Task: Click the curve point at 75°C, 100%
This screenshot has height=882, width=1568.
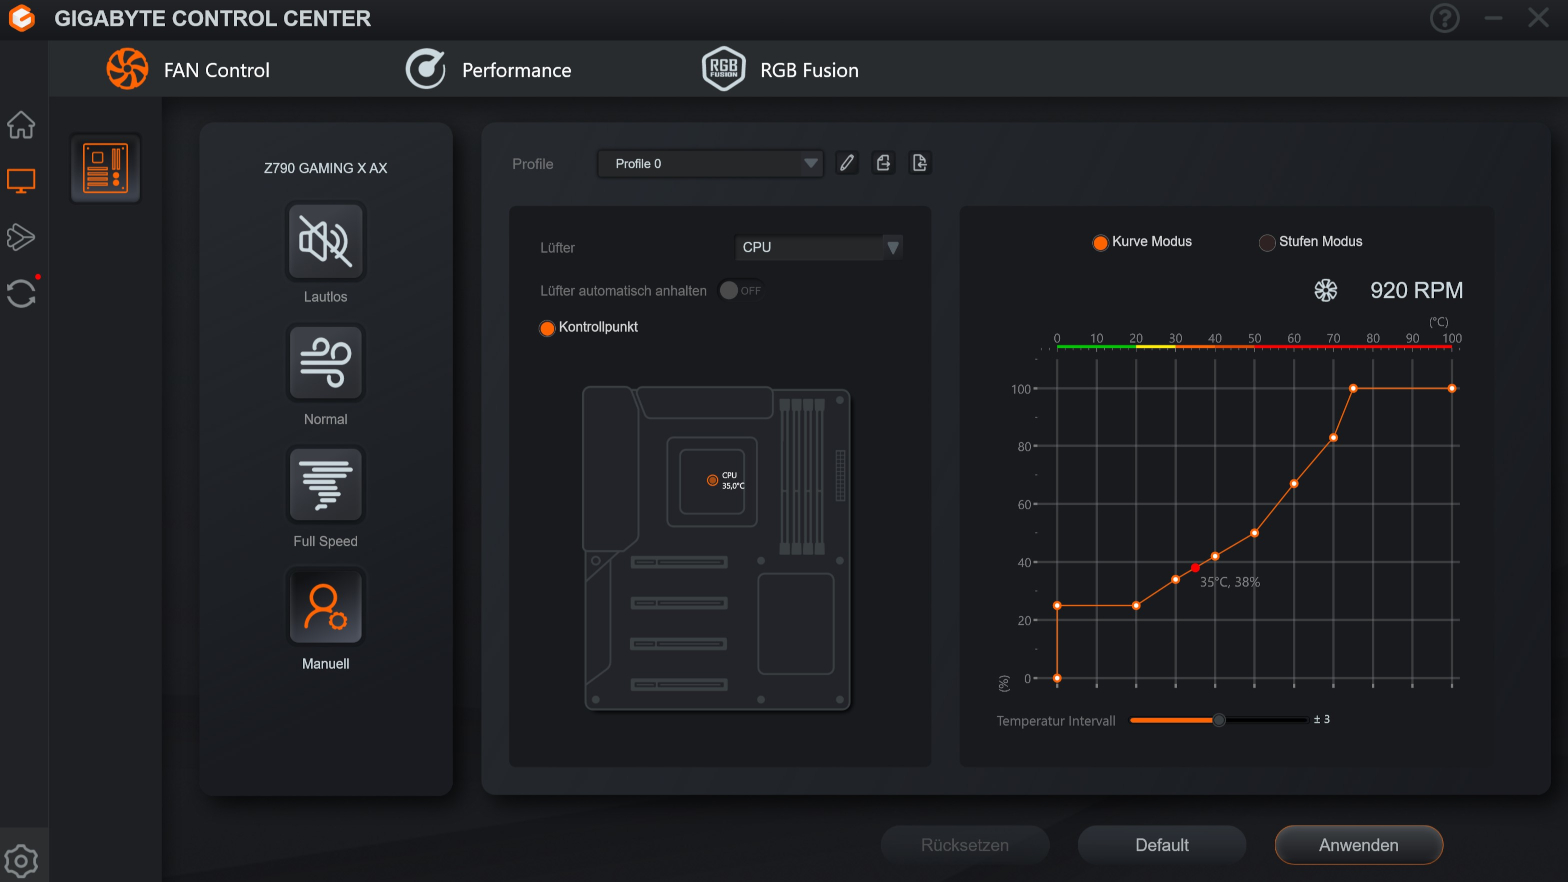Action: [x=1353, y=388]
